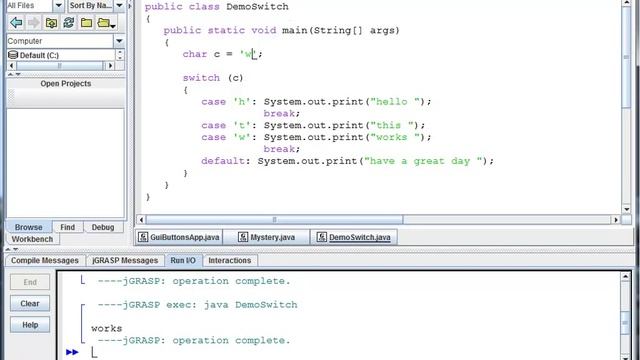
Task: Click the End button
Action: click(x=30, y=282)
